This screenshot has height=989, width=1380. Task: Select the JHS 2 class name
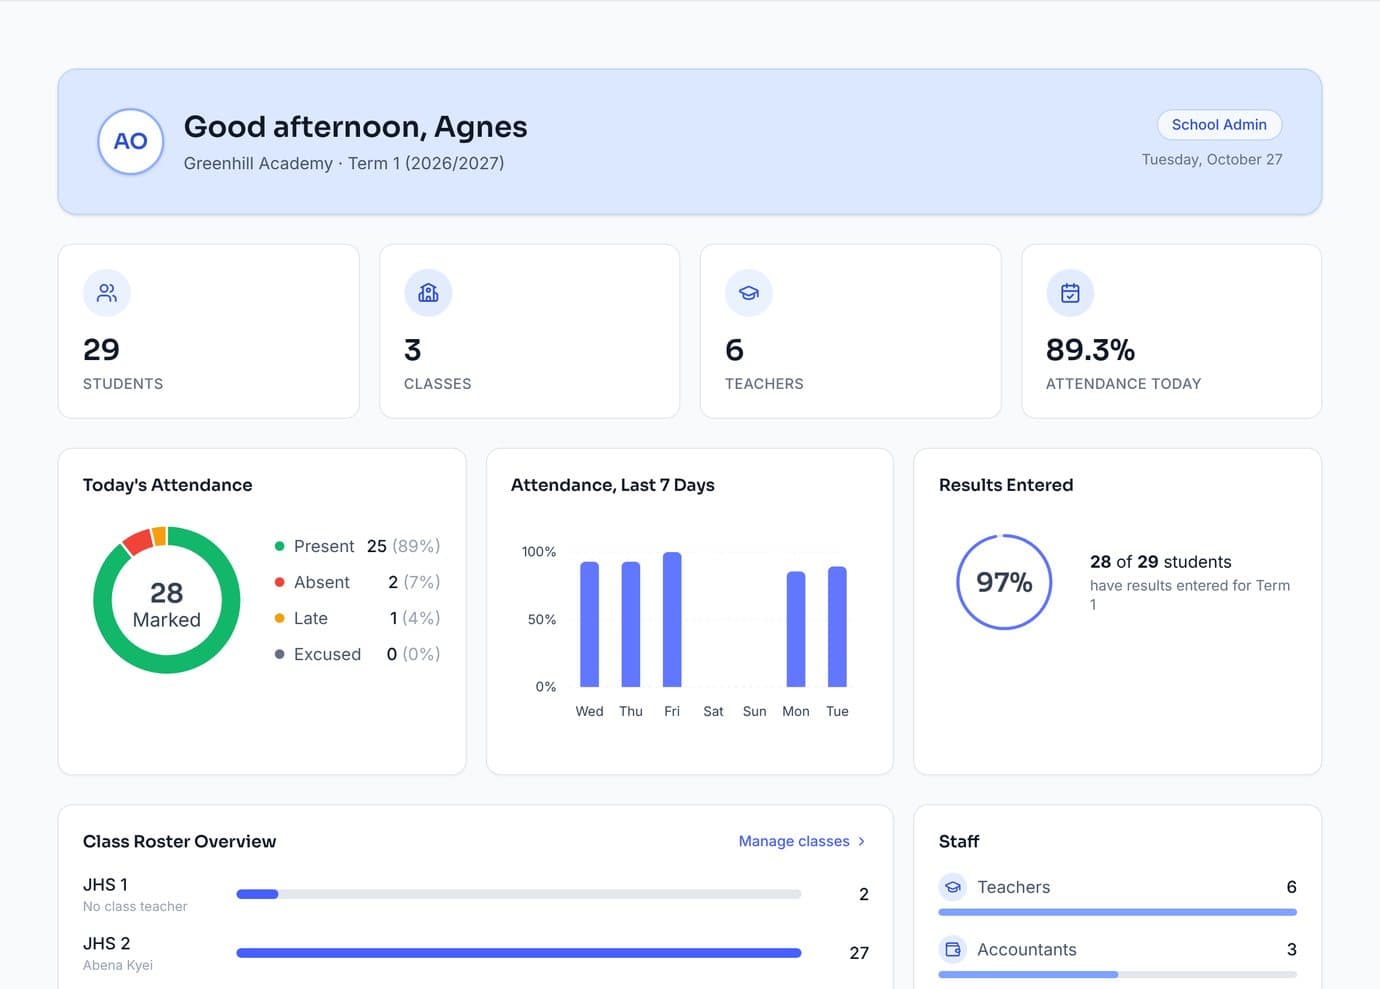click(x=106, y=944)
